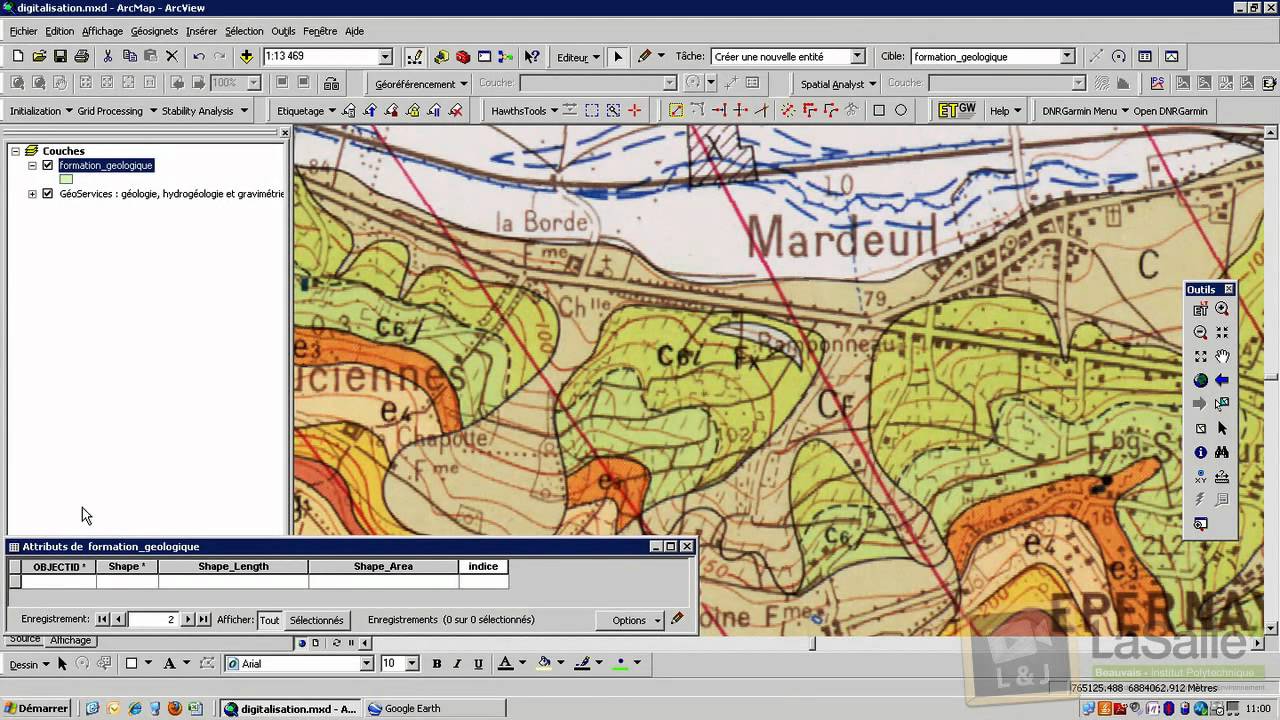The height and width of the screenshot is (720, 1280).
Task: Select the red crosshair HawthsTools icon
Action: coord(634,110)
